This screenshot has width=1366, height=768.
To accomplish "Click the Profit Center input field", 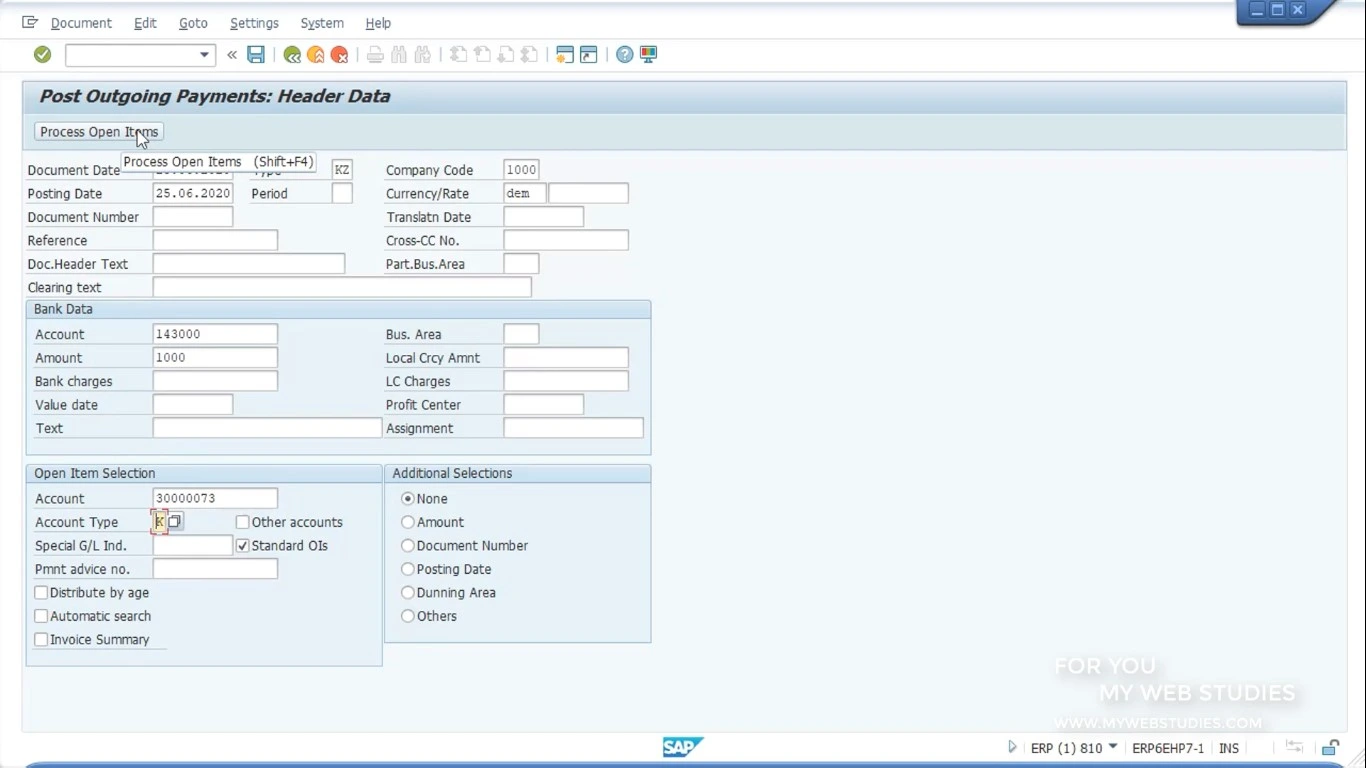I will (544, 405).
